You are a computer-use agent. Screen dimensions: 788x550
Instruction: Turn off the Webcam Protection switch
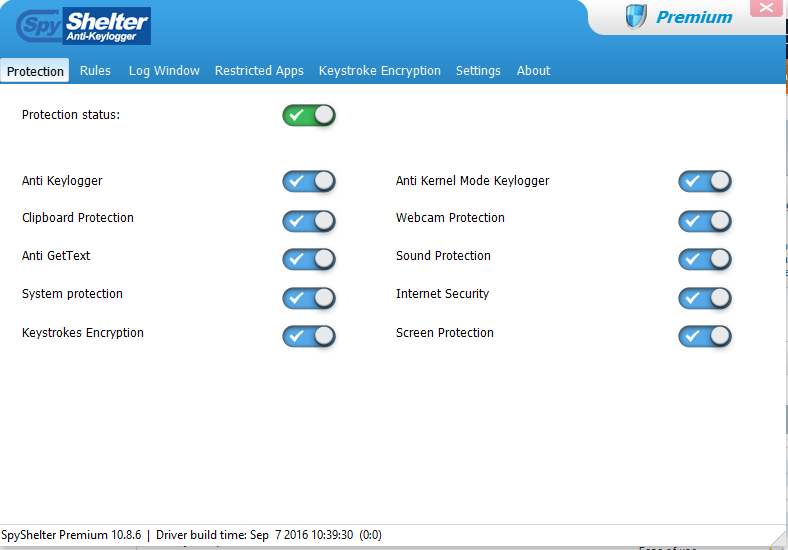(x=705, y=221)
